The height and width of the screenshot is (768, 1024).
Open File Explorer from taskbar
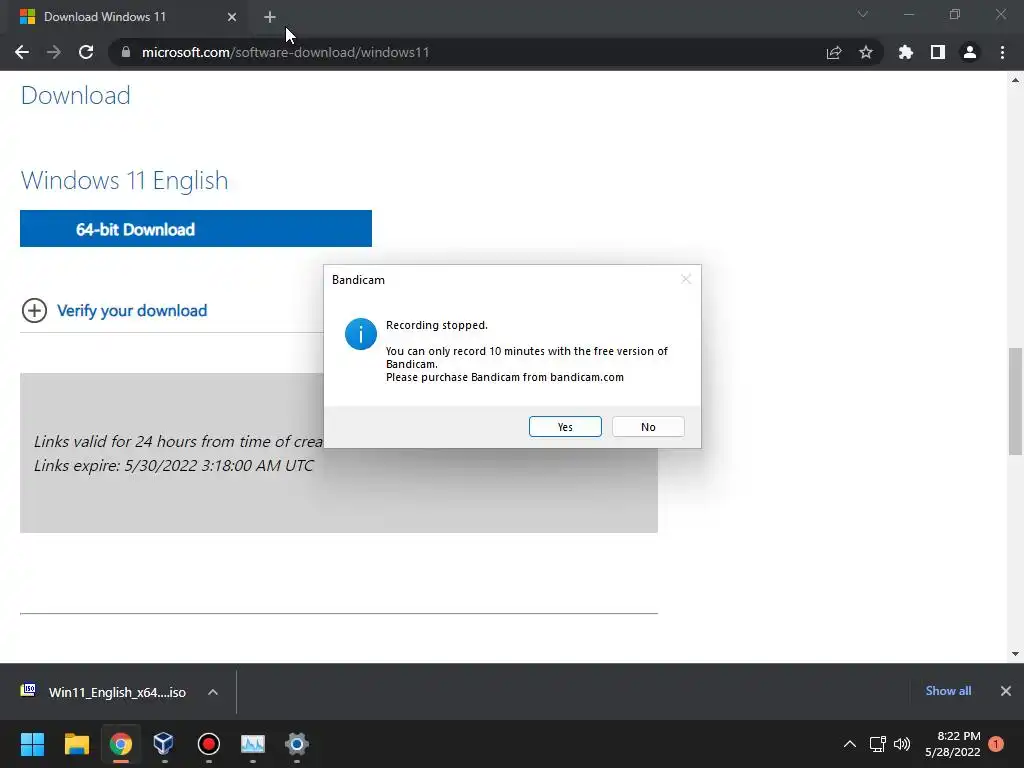[x=76, y=744]
